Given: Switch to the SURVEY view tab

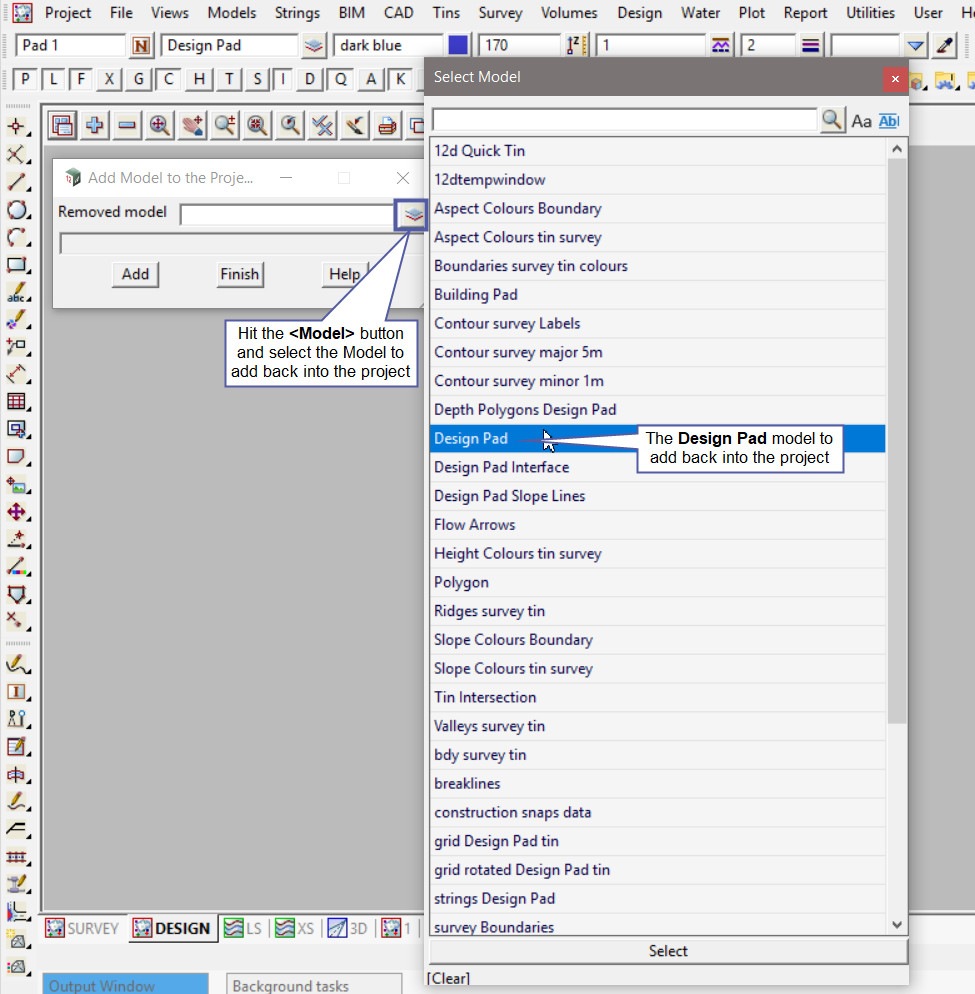Looking at the screenshot, I should point(83,928).
